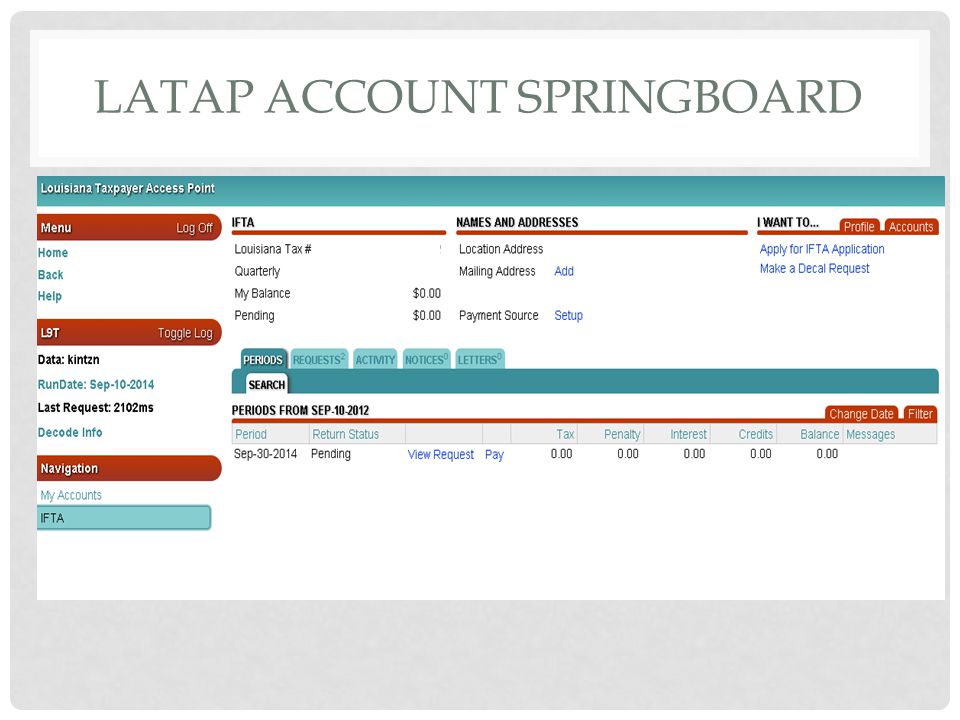Switch to the Notices tab
Viewport: 960px width, 720px height.
click(426, 359)
